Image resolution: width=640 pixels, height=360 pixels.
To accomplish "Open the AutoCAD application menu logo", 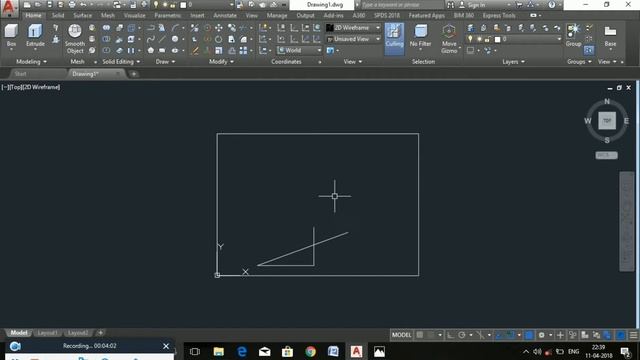I will [x=9, y=8].
